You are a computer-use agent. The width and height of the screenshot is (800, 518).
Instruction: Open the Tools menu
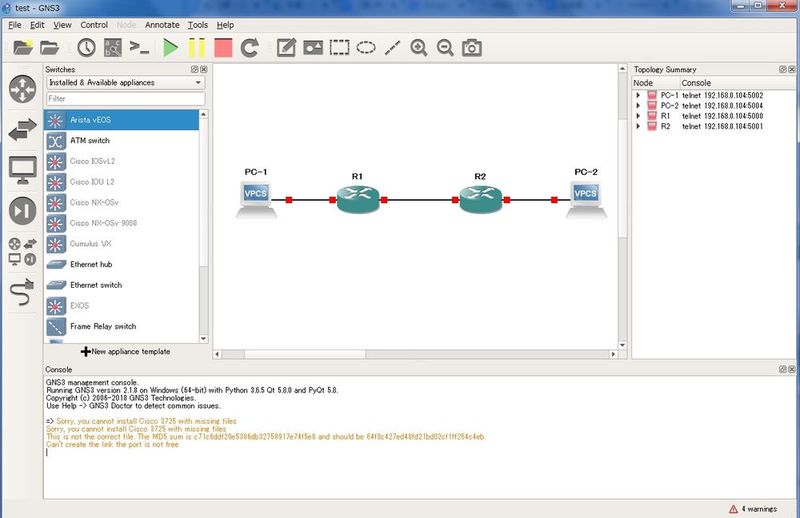198,24
